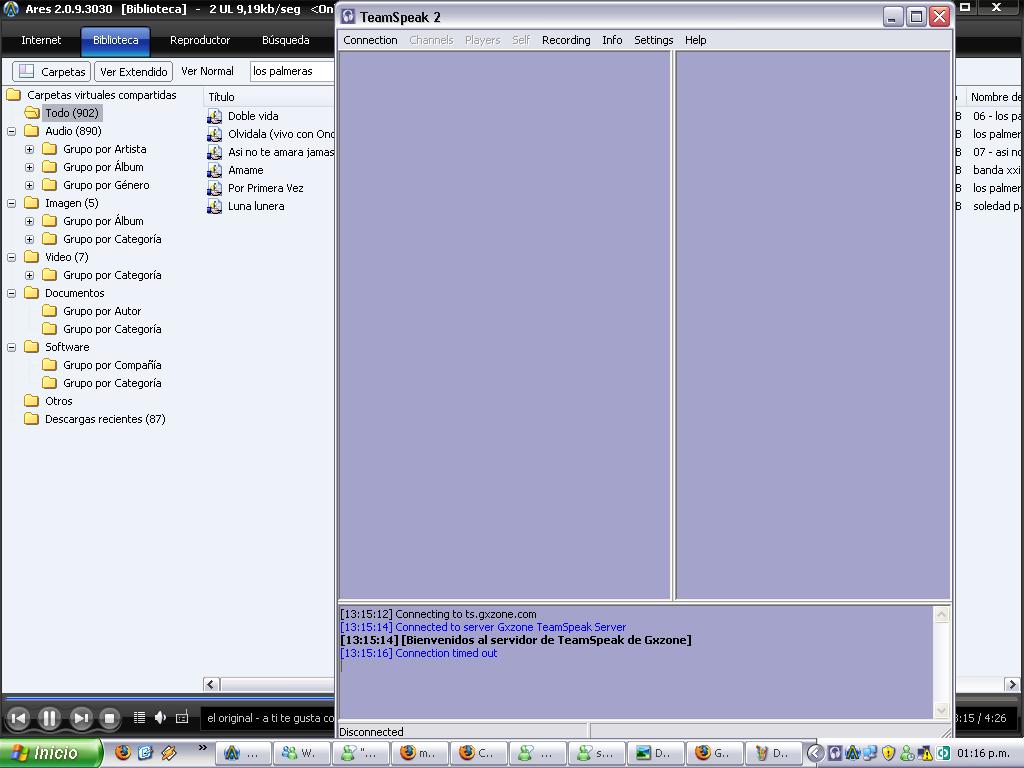Image resolution: width=1024 pixels, height=768 pixels.
Task: Toggle the Carpetas folder panel button
Action: 52,71
